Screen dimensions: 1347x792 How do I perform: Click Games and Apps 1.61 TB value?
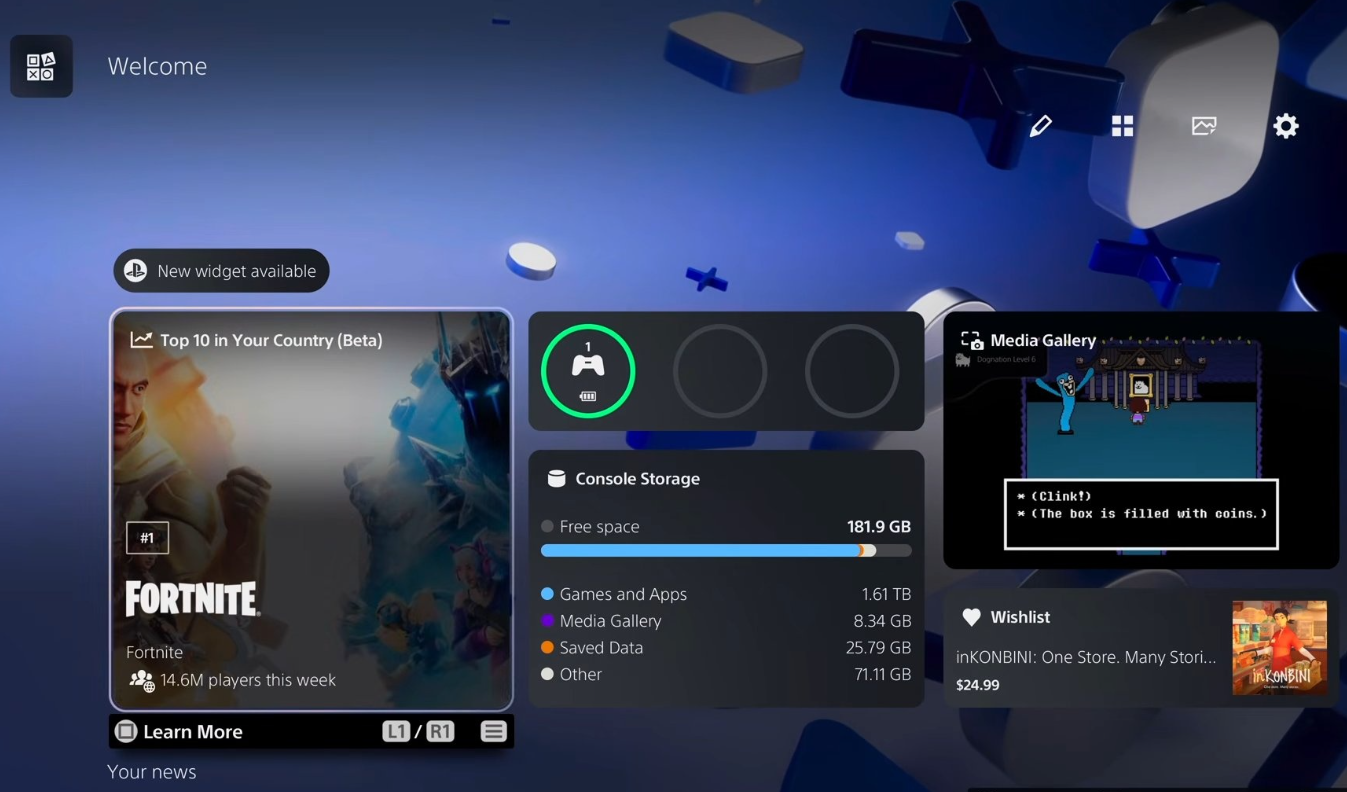(x=886, y=594)
